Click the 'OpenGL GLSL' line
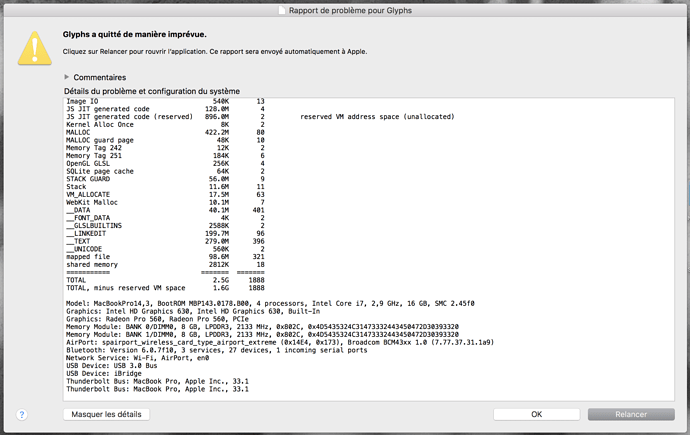This screenshot has height=435, width=690. (x=165, y=164)
